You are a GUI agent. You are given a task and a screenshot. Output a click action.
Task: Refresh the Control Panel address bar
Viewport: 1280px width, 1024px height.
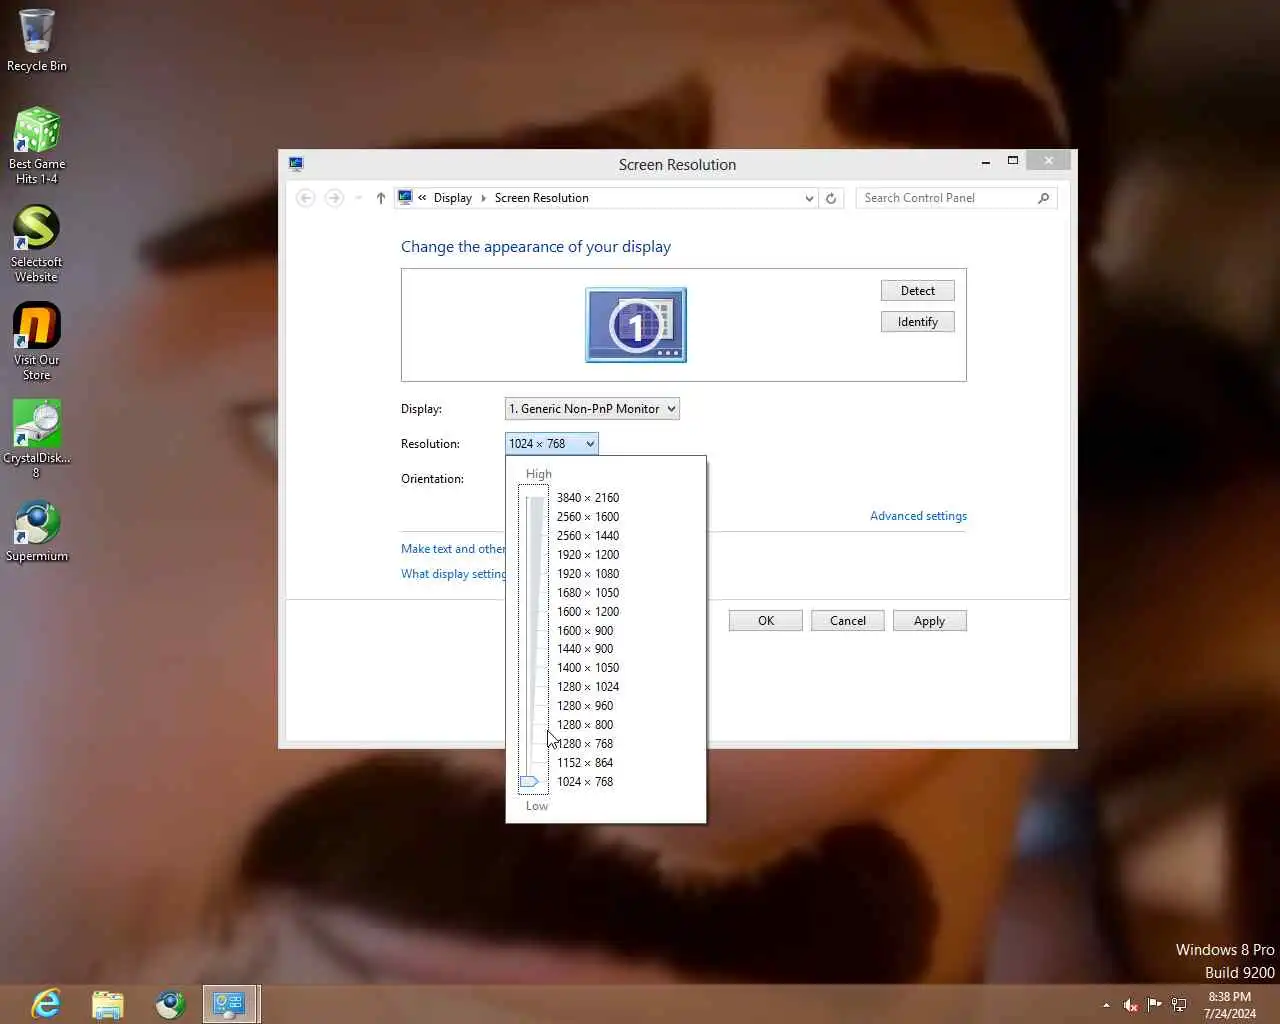(x=831, y=198)
